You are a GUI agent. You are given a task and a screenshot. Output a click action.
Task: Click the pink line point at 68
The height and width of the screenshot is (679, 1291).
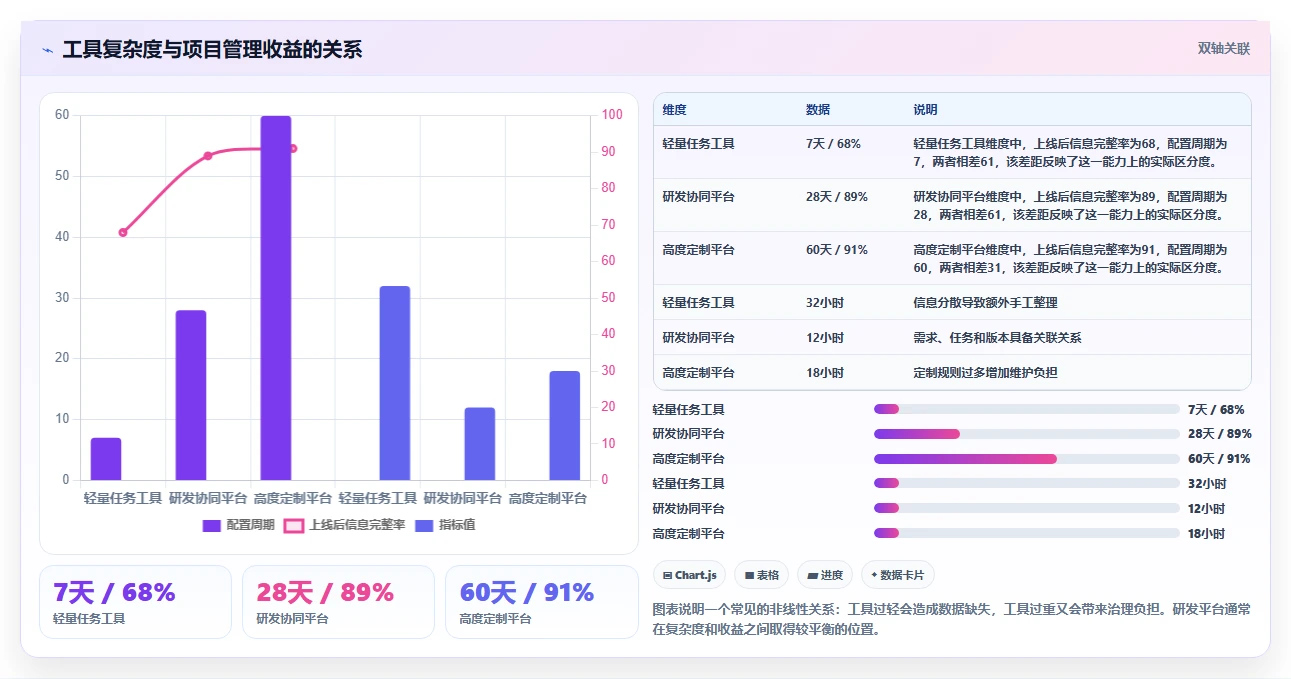[x=123, y=232]
